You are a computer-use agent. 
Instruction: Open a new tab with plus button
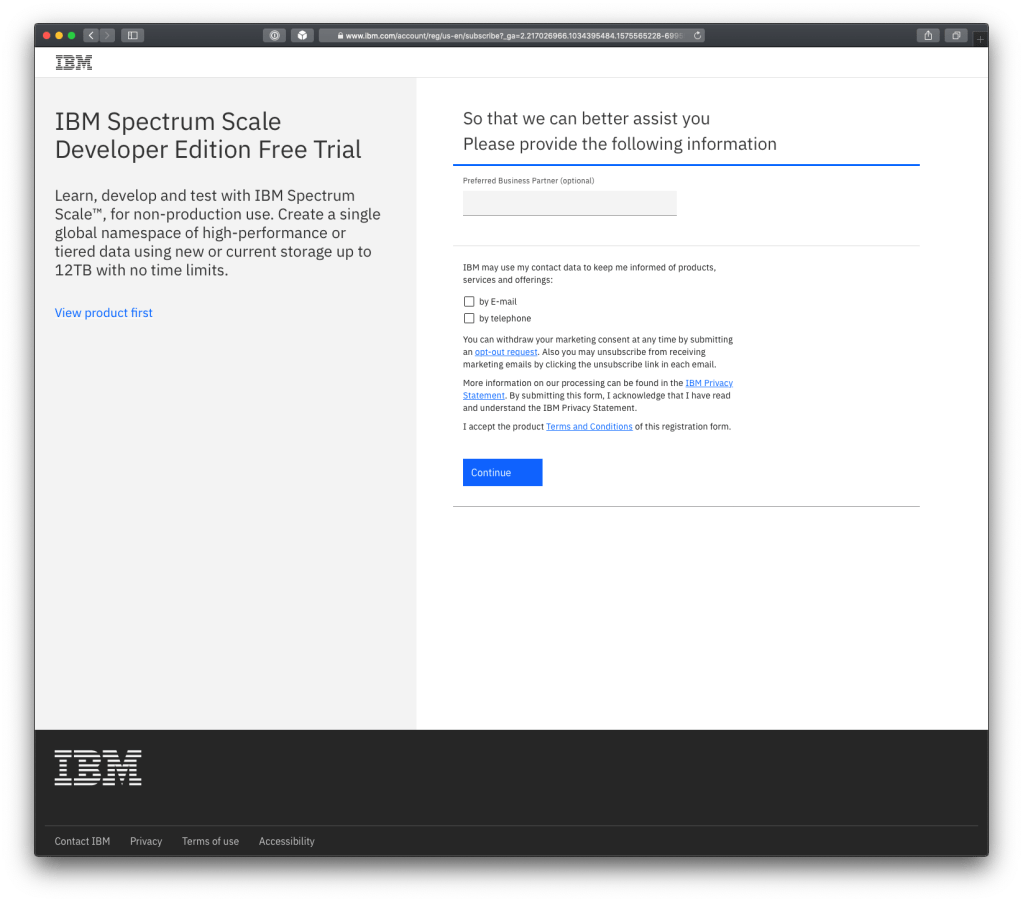click(x=980, y=39)
